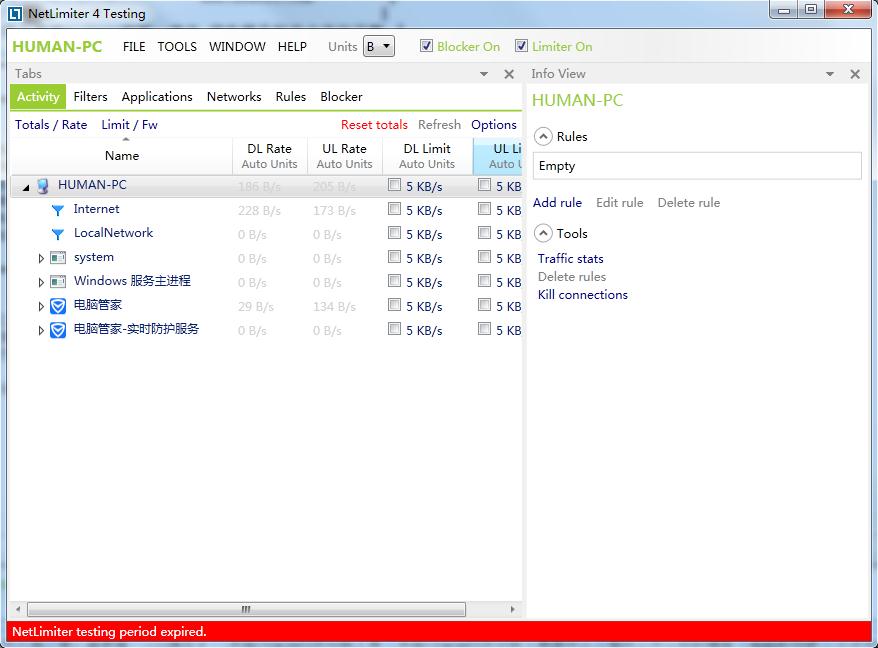
Task: Select the Empty rules list box
Action: point(697,166)
